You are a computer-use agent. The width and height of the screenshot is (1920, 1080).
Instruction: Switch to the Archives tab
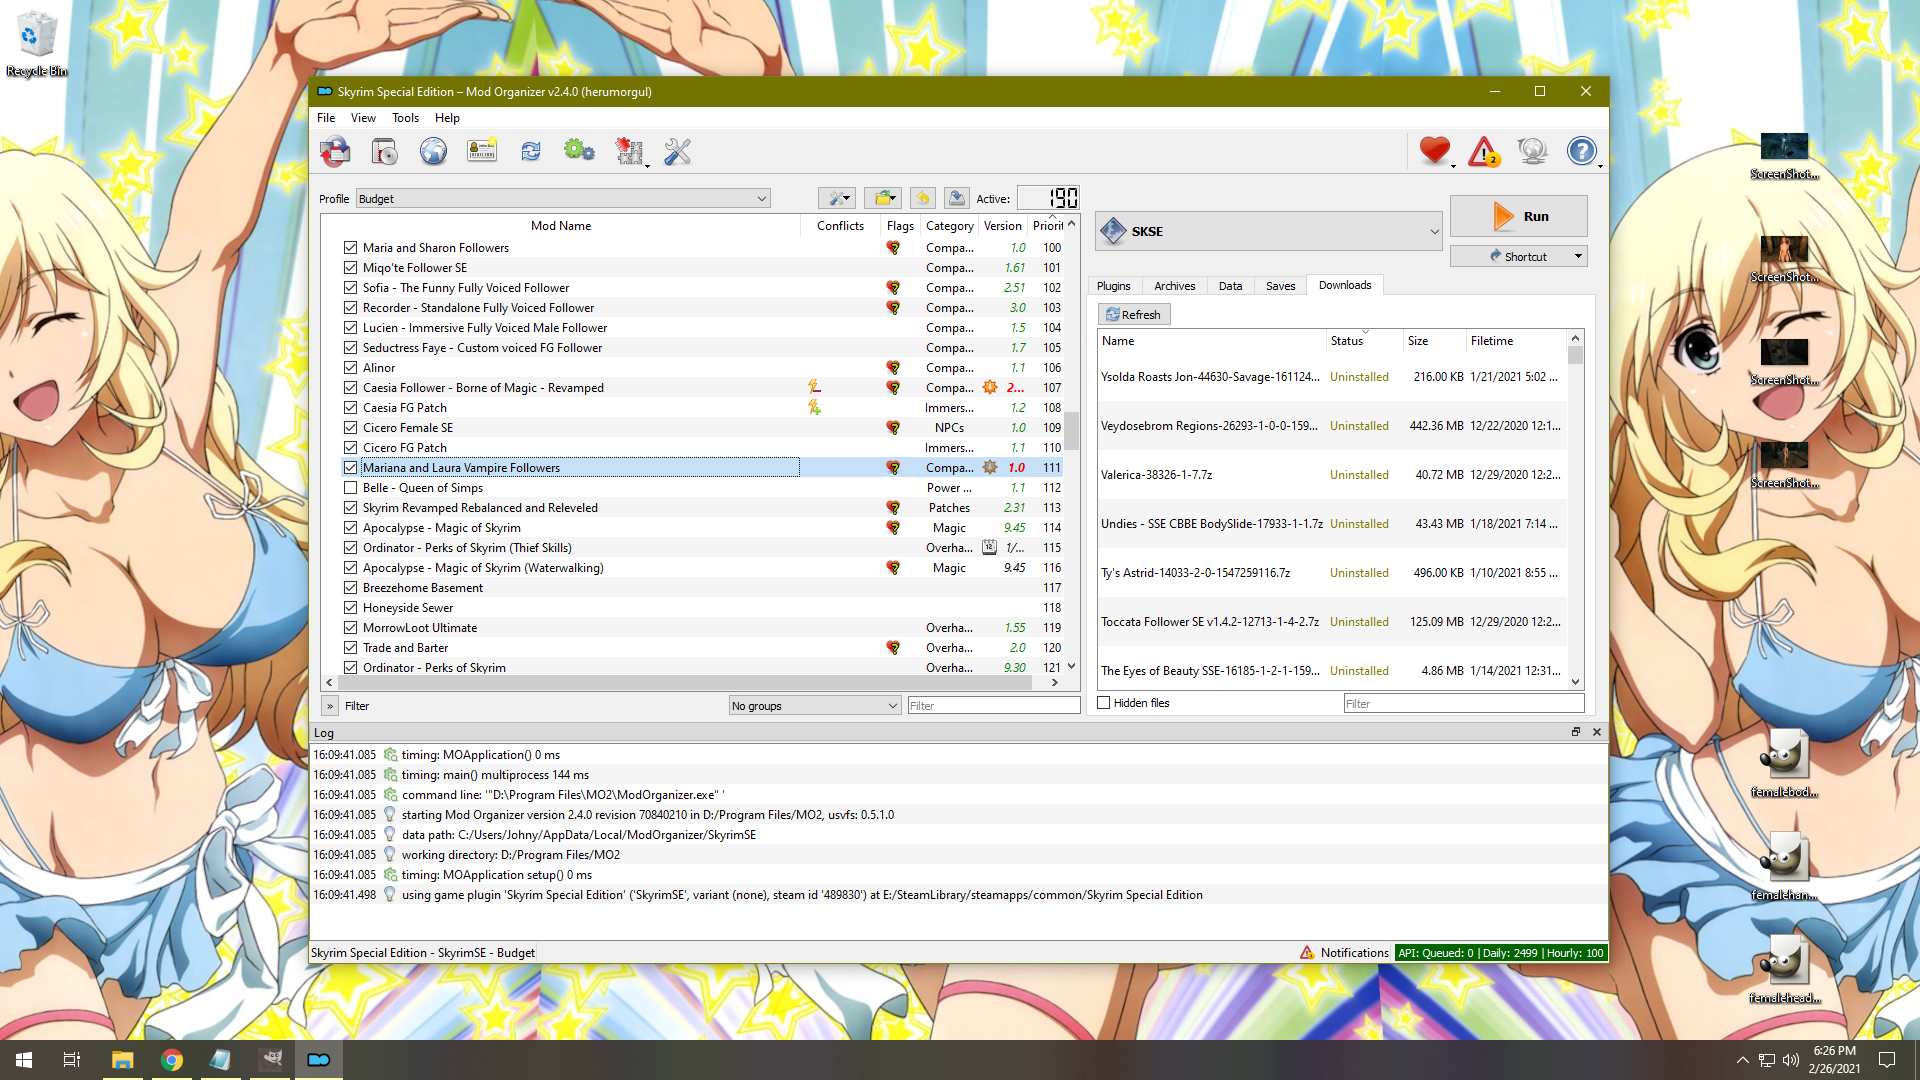pos(1174,286)
